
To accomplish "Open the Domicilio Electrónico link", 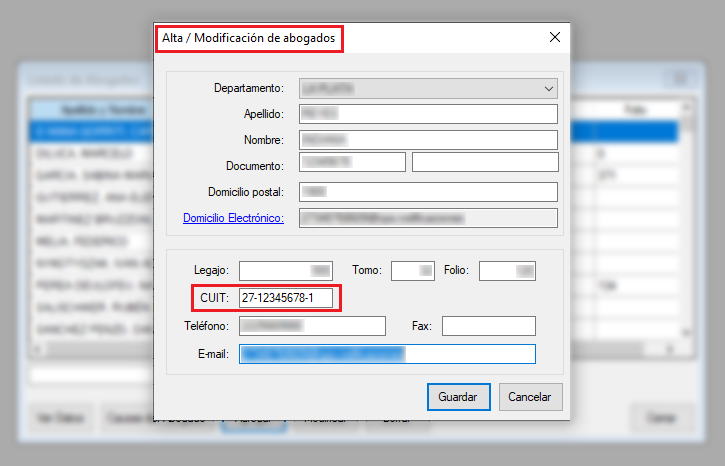I will tap(233, 218).
